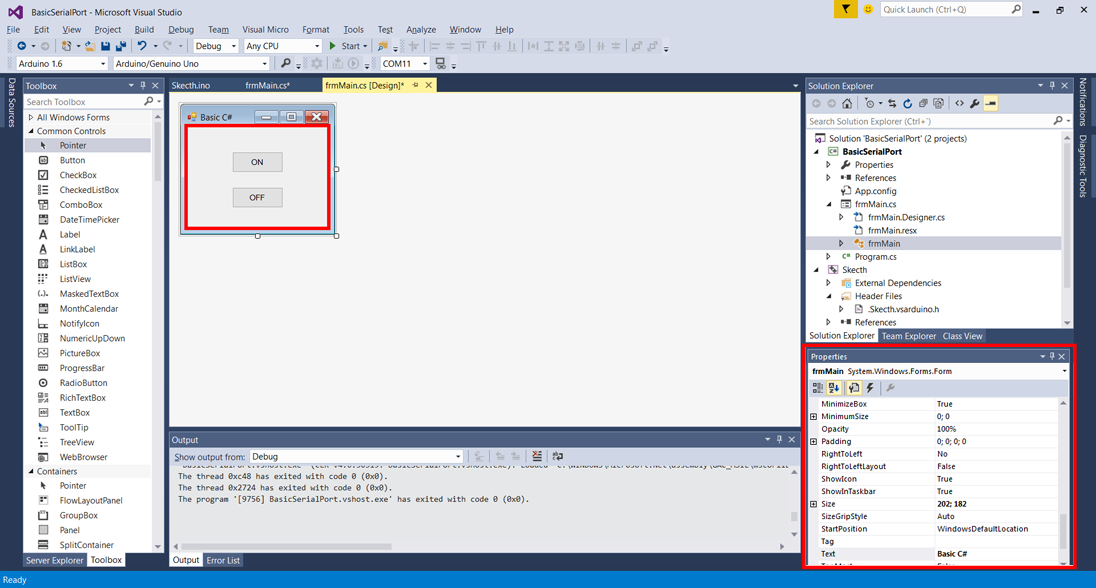Viewport: 1096px width, 588px height.
Task: Click the Search Toolbox input field
Action: [x=84, y=102]
